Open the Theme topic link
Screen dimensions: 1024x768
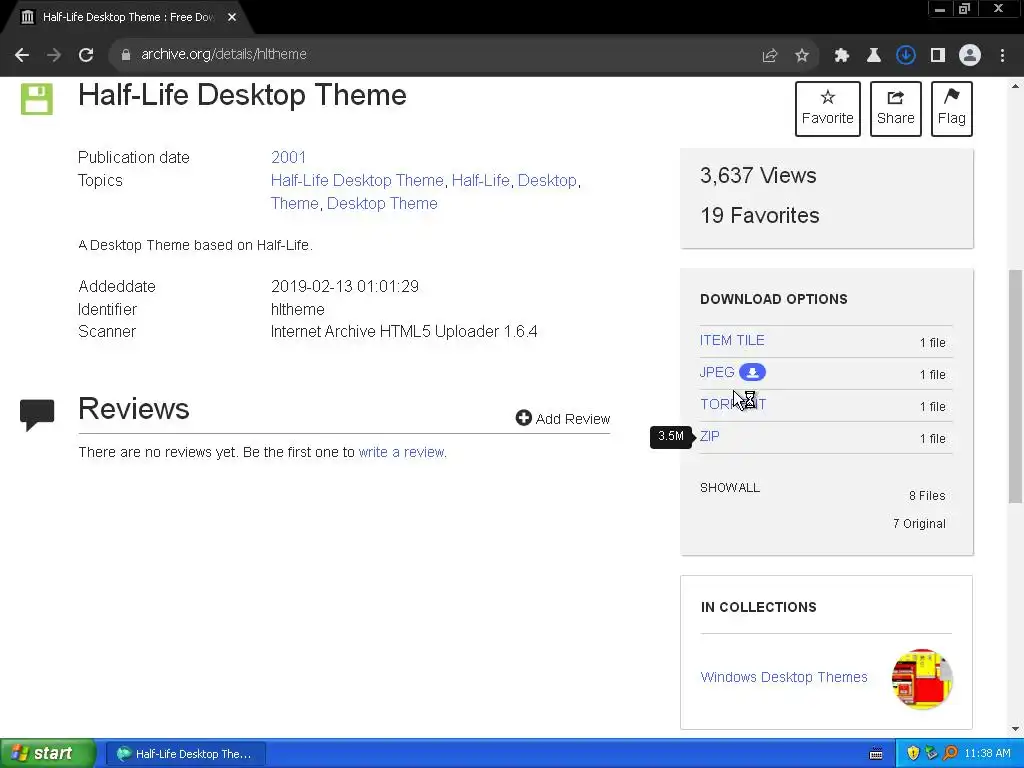[295, 203]
